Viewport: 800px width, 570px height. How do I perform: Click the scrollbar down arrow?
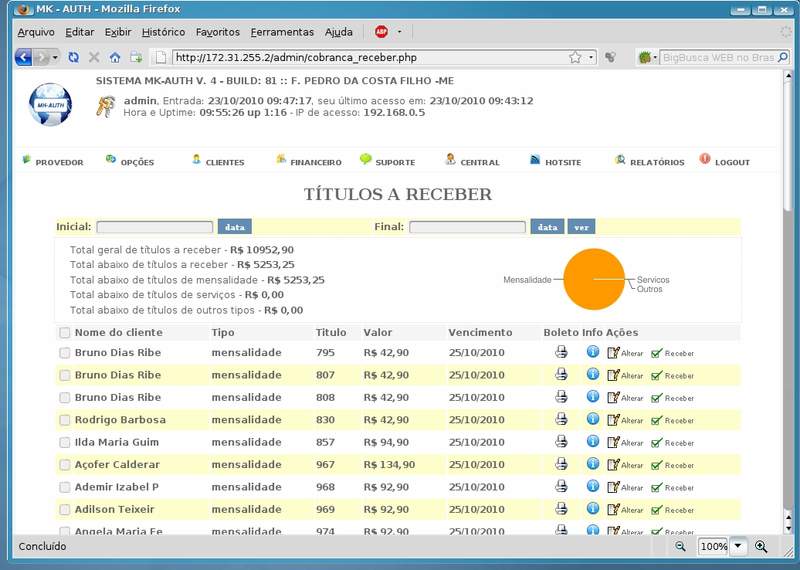tap(789, 529)
